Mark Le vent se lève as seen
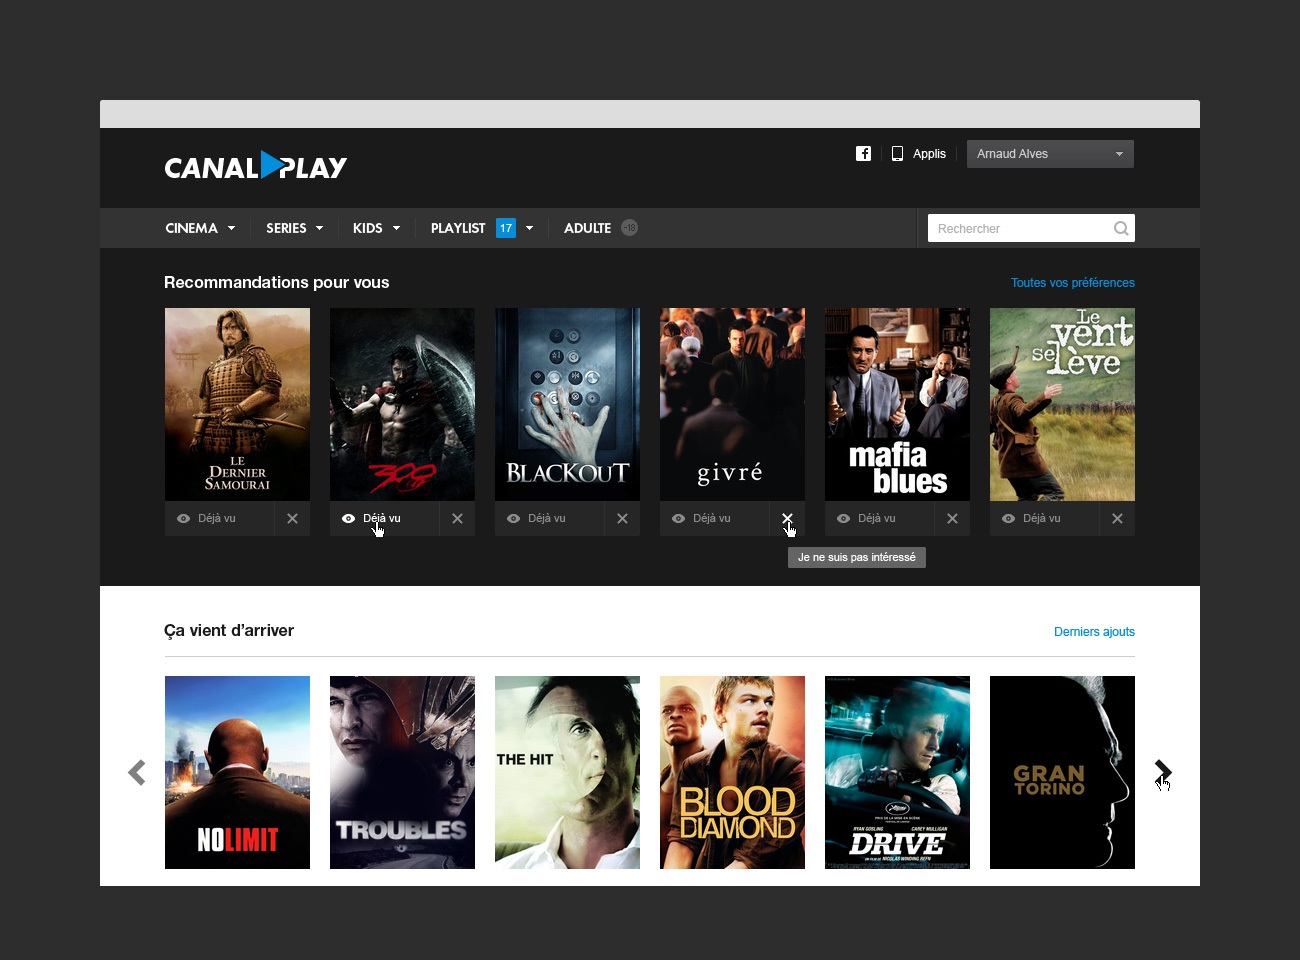 (x=1032, y=519)
